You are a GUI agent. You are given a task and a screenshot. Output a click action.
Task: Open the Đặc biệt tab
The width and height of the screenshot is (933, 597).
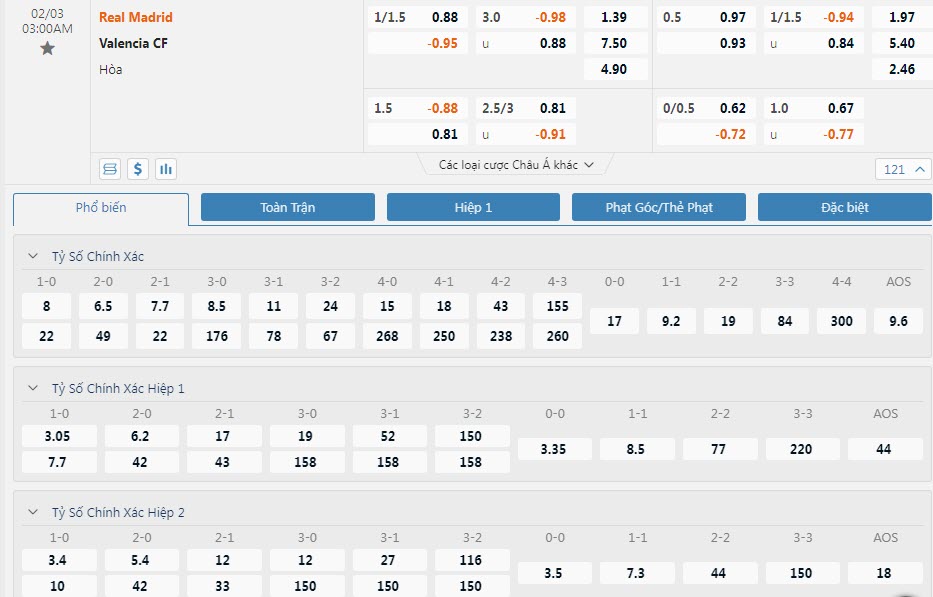[x=844, y=207]
